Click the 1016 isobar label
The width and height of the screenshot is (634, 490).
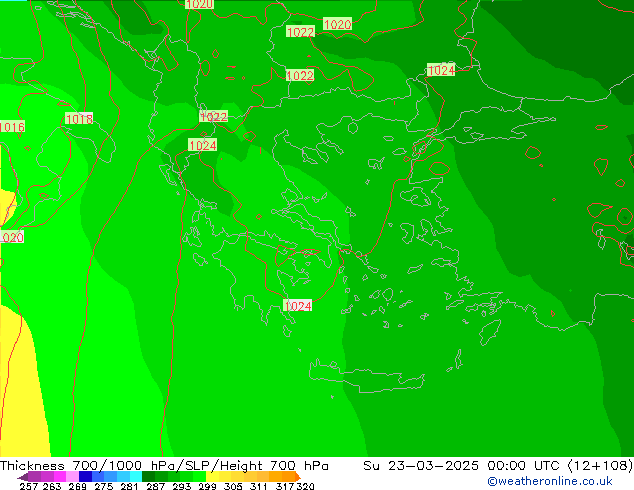(12, 127)
